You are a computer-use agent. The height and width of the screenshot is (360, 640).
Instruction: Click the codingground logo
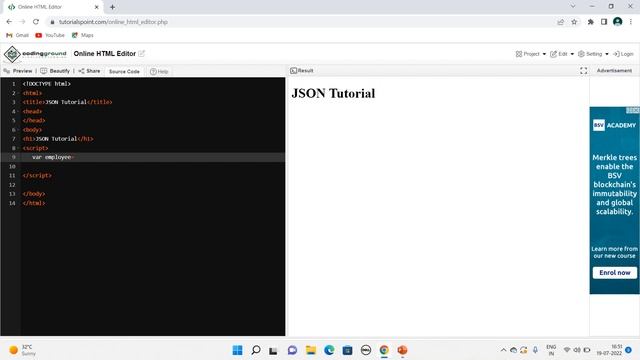click(x=35, y=54)
